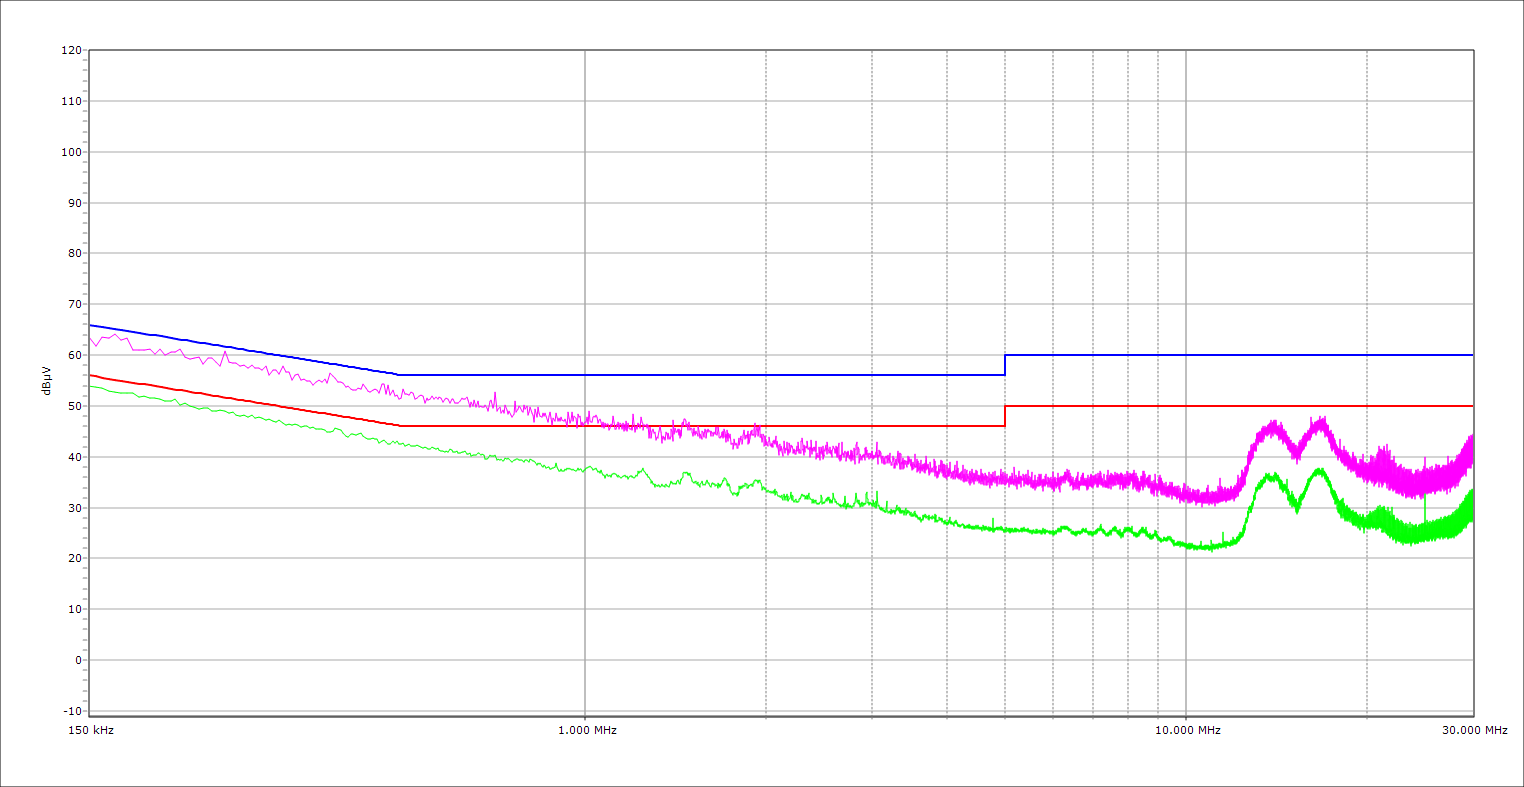Click the 30.000 MHz x-axis label
1524x787 pixels.
1475,730
